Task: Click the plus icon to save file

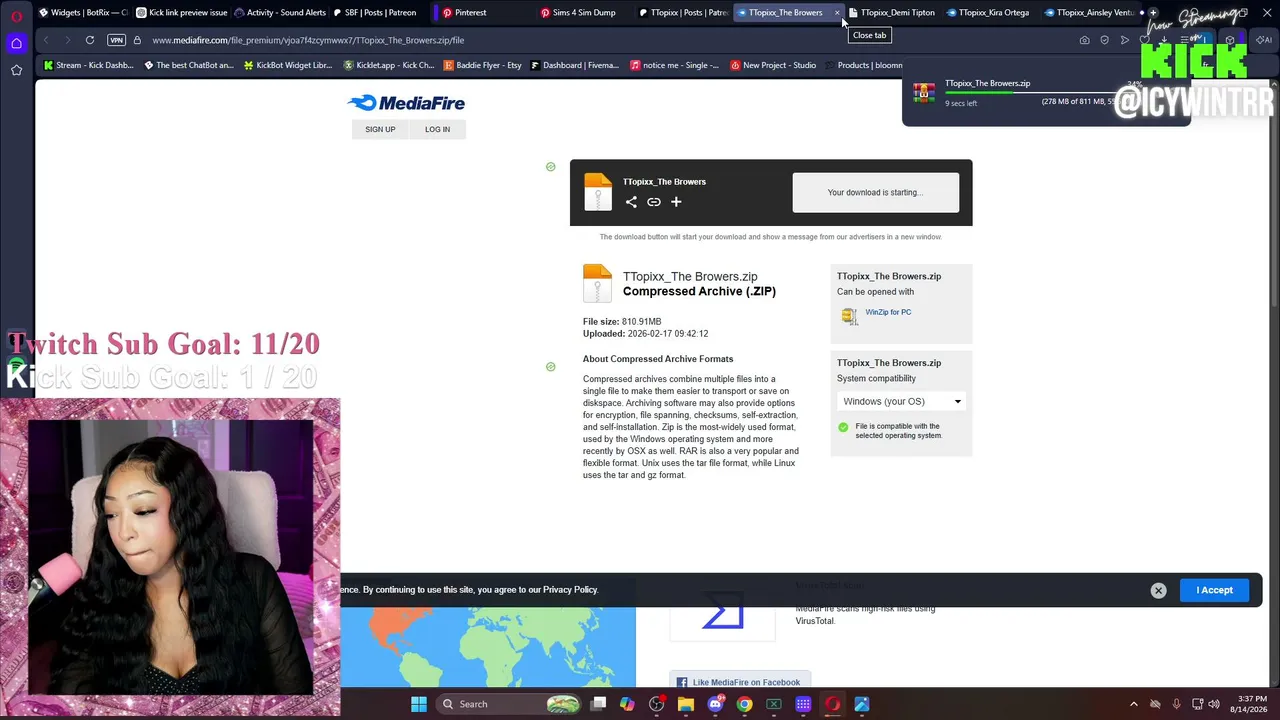Action: pyautogui.click(x=676, y=202)
